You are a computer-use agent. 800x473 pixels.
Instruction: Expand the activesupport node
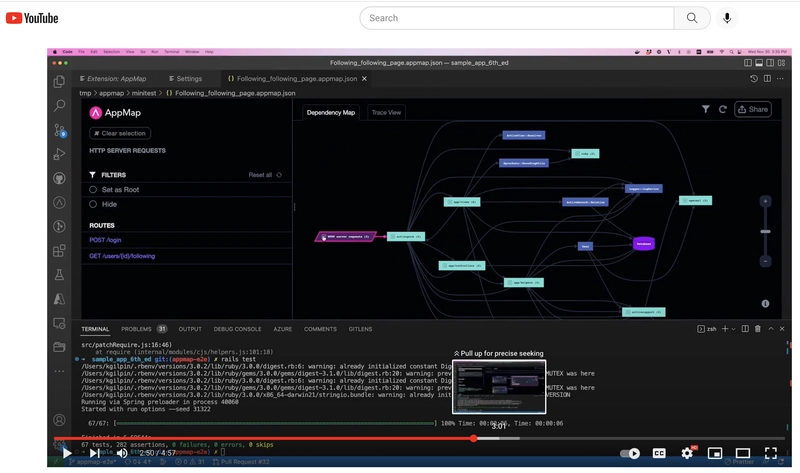click(x=628, y=312)
